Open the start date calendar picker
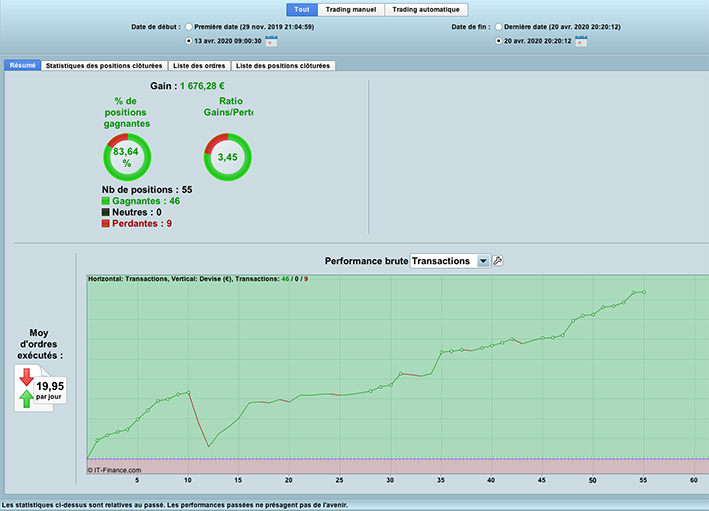The image size is (709, 511). (x=271, y=41)
